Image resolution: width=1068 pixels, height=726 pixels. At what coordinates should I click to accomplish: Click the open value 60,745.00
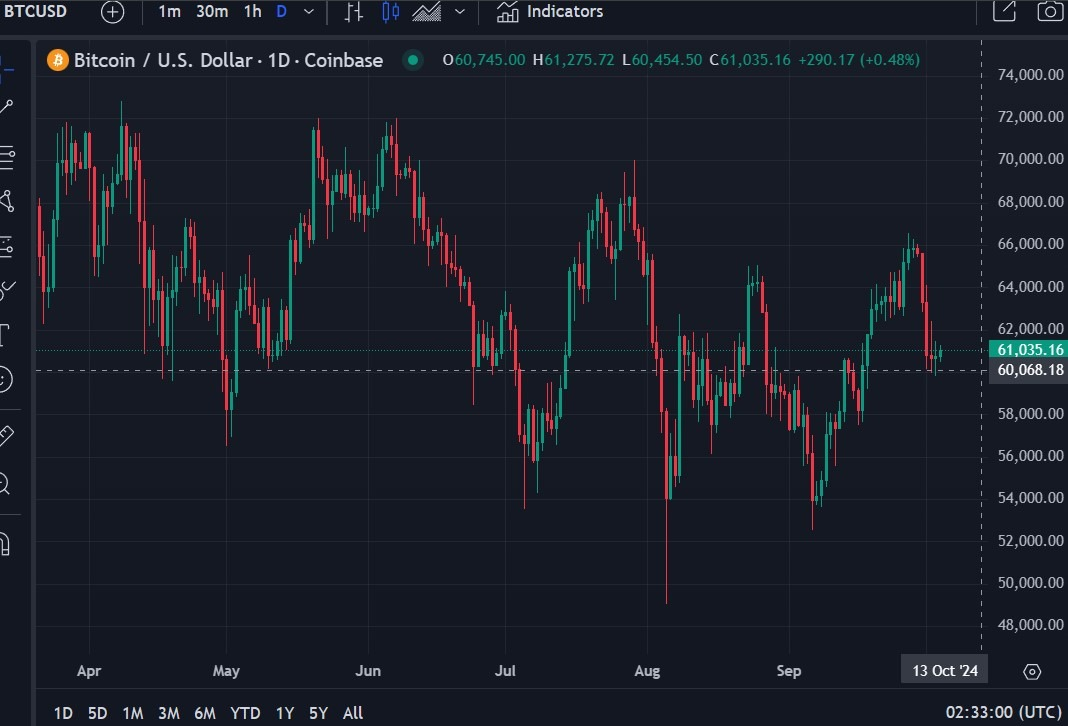490,60
